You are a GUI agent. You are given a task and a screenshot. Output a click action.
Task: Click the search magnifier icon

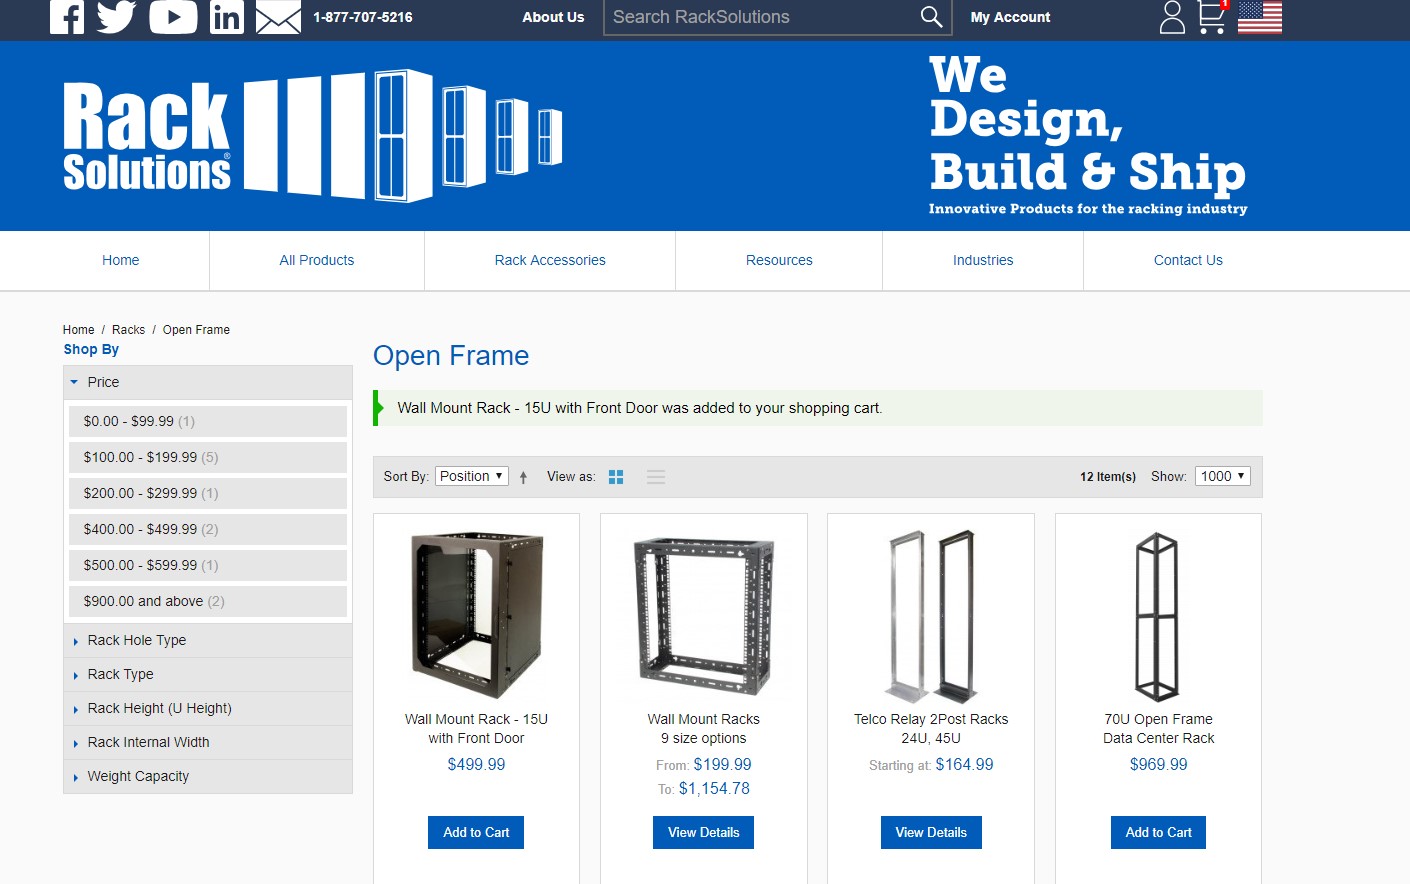point(931,17)
